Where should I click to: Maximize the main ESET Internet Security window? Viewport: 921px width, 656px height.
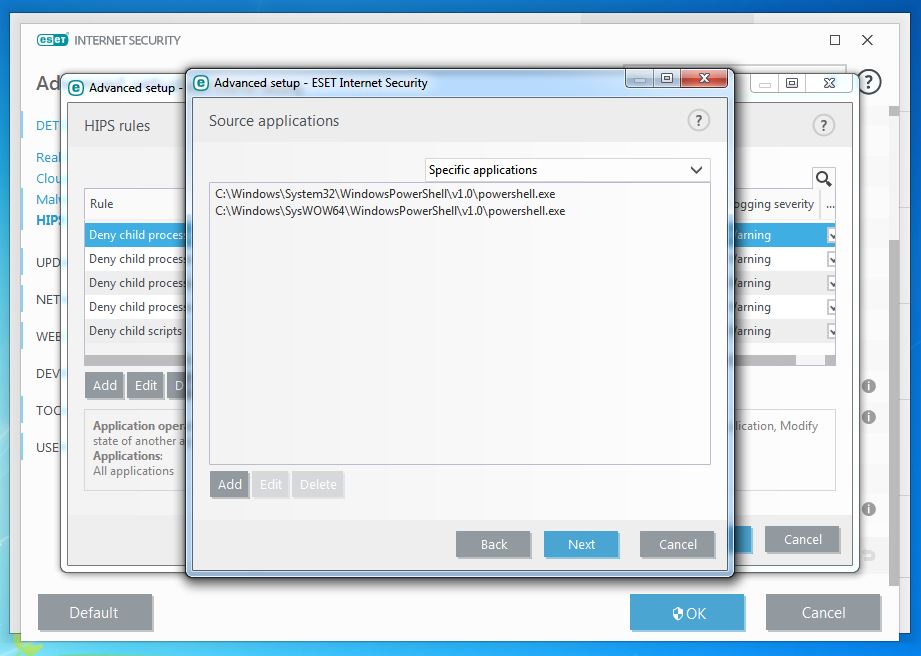[835, 40]
